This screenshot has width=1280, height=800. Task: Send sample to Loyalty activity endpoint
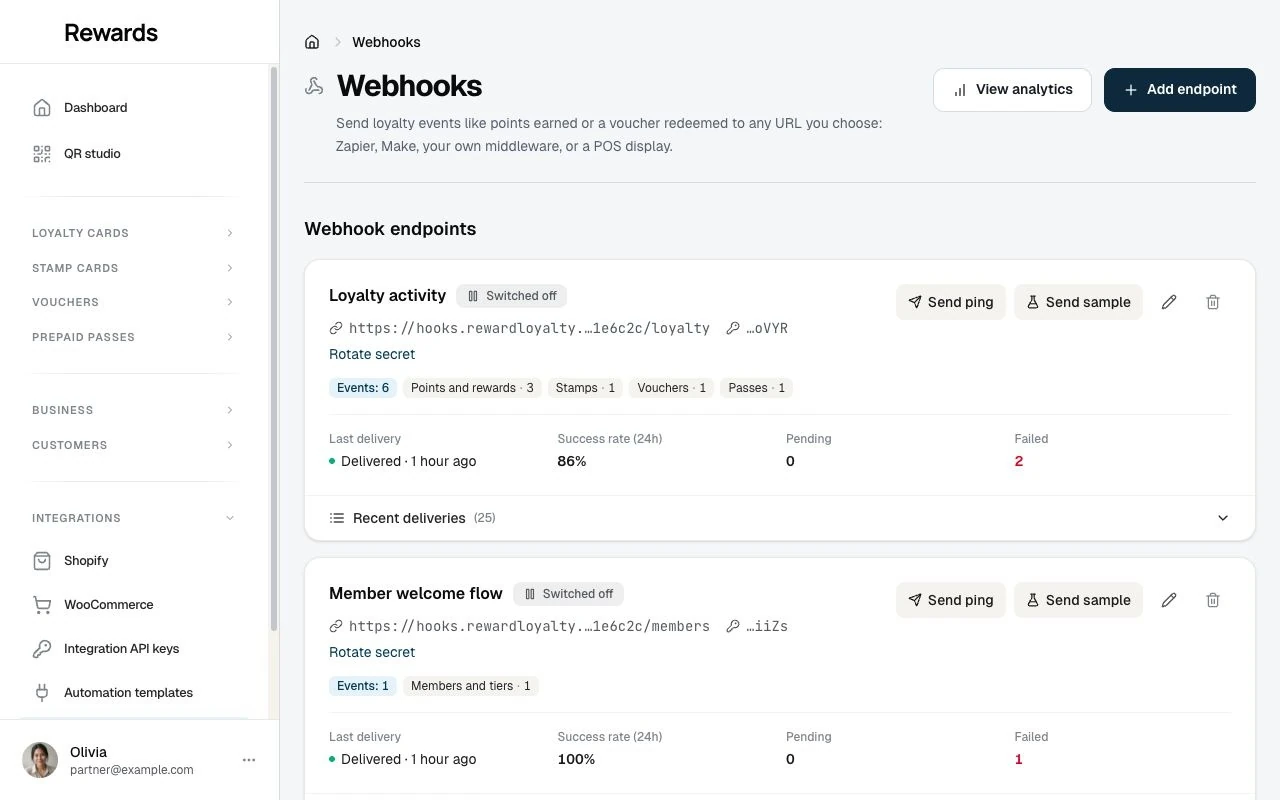1078,302
